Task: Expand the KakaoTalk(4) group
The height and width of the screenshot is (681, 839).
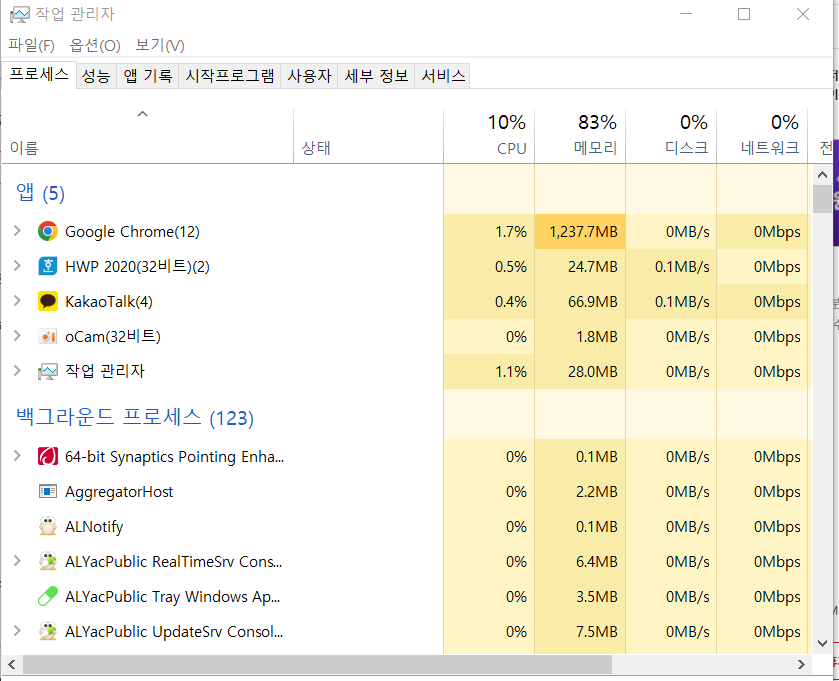Action: [17, 301]
